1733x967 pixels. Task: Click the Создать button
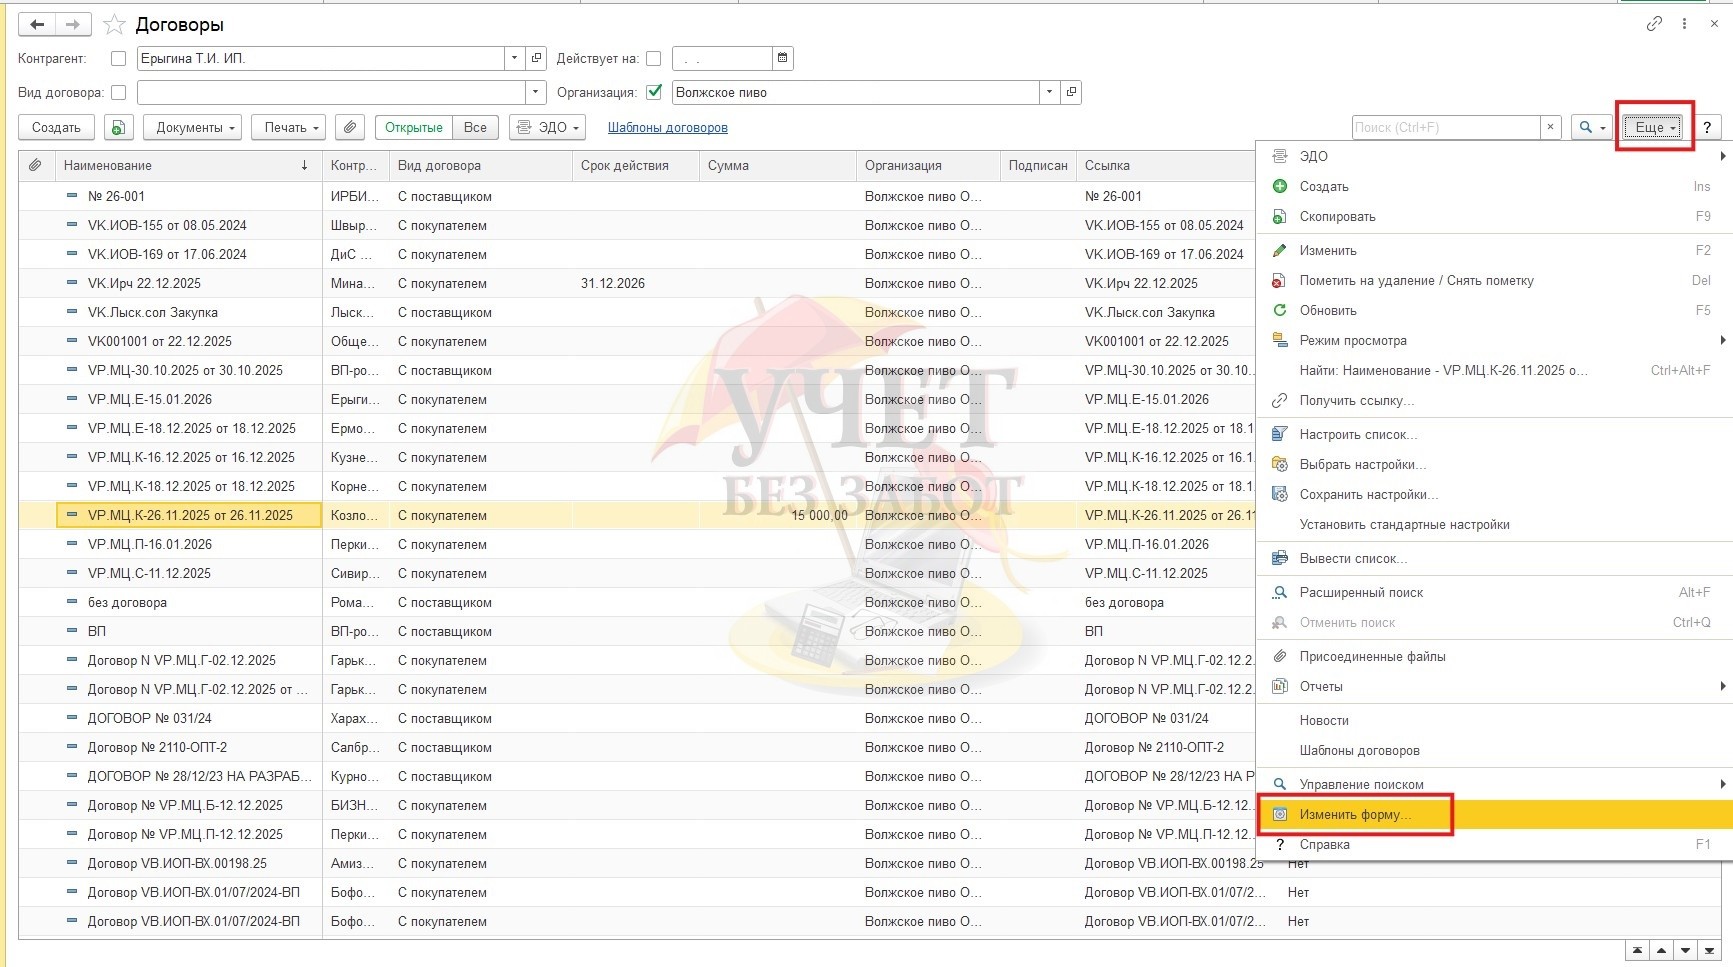[56, 128]
